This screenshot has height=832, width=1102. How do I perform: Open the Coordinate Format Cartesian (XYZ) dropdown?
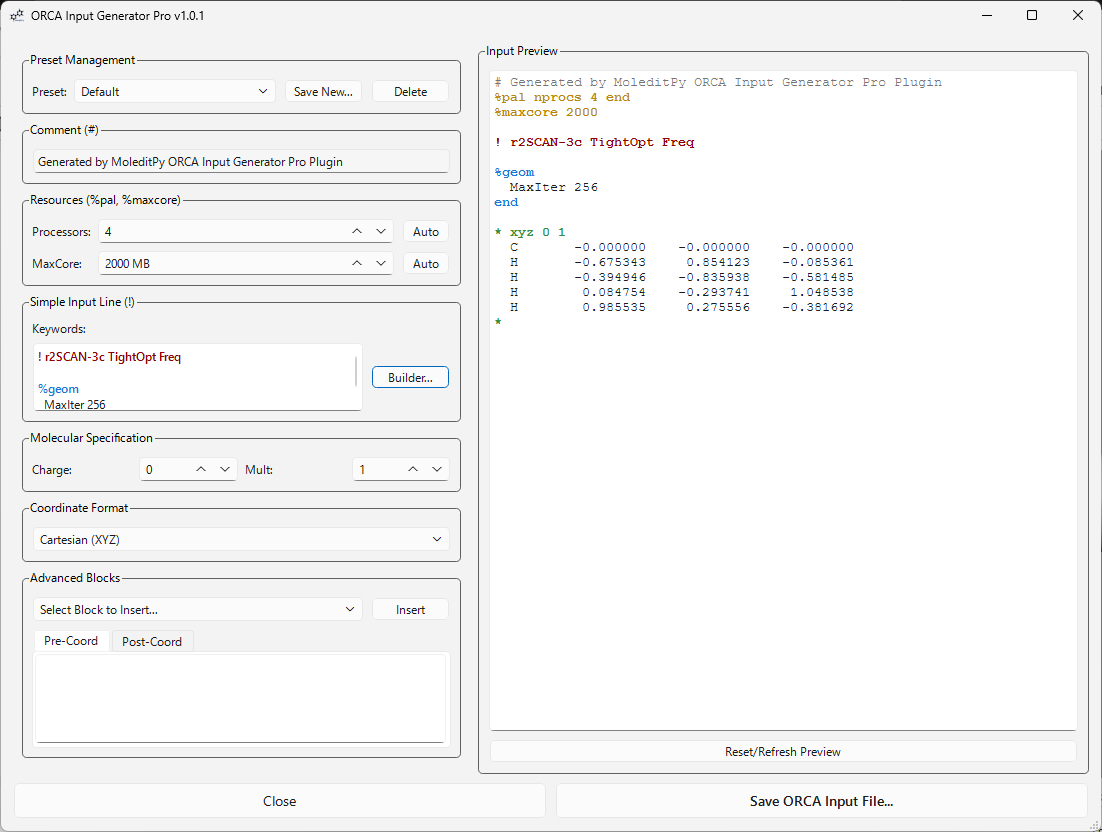(241, 540)
